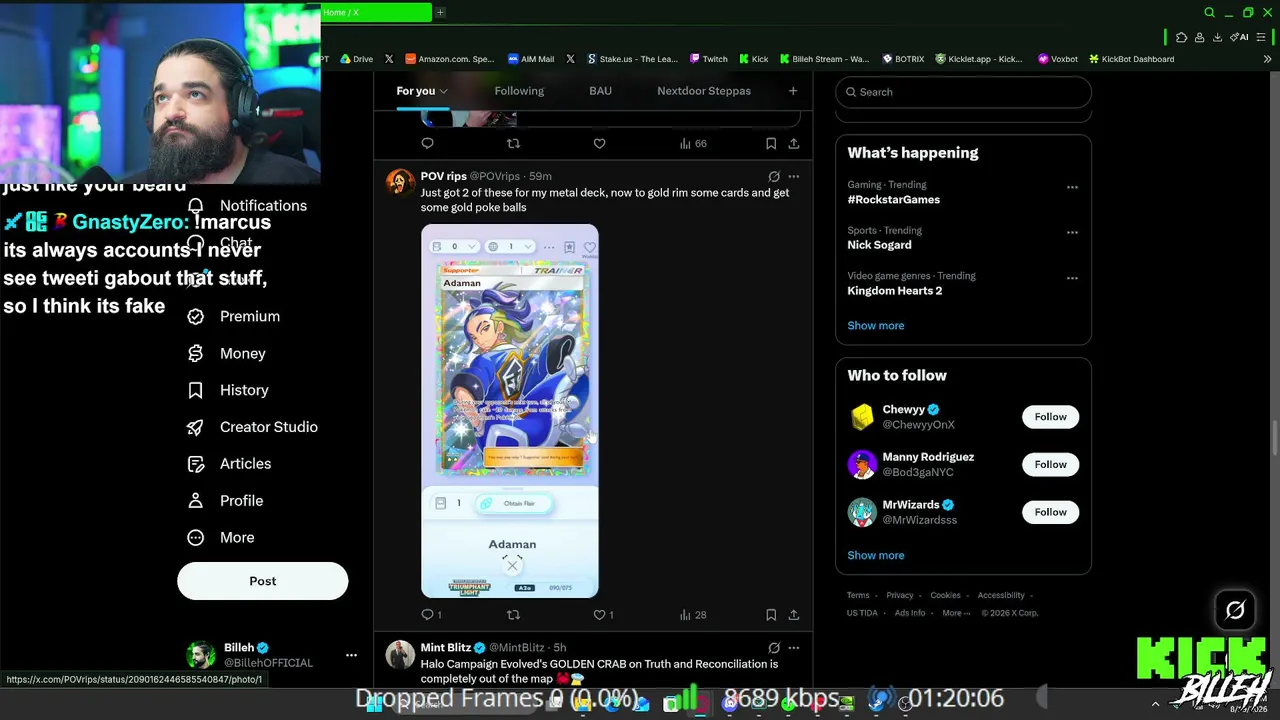Share the tweet with 66 views
The height and width of the screenshot is (720, 1280).
point(793,144)
